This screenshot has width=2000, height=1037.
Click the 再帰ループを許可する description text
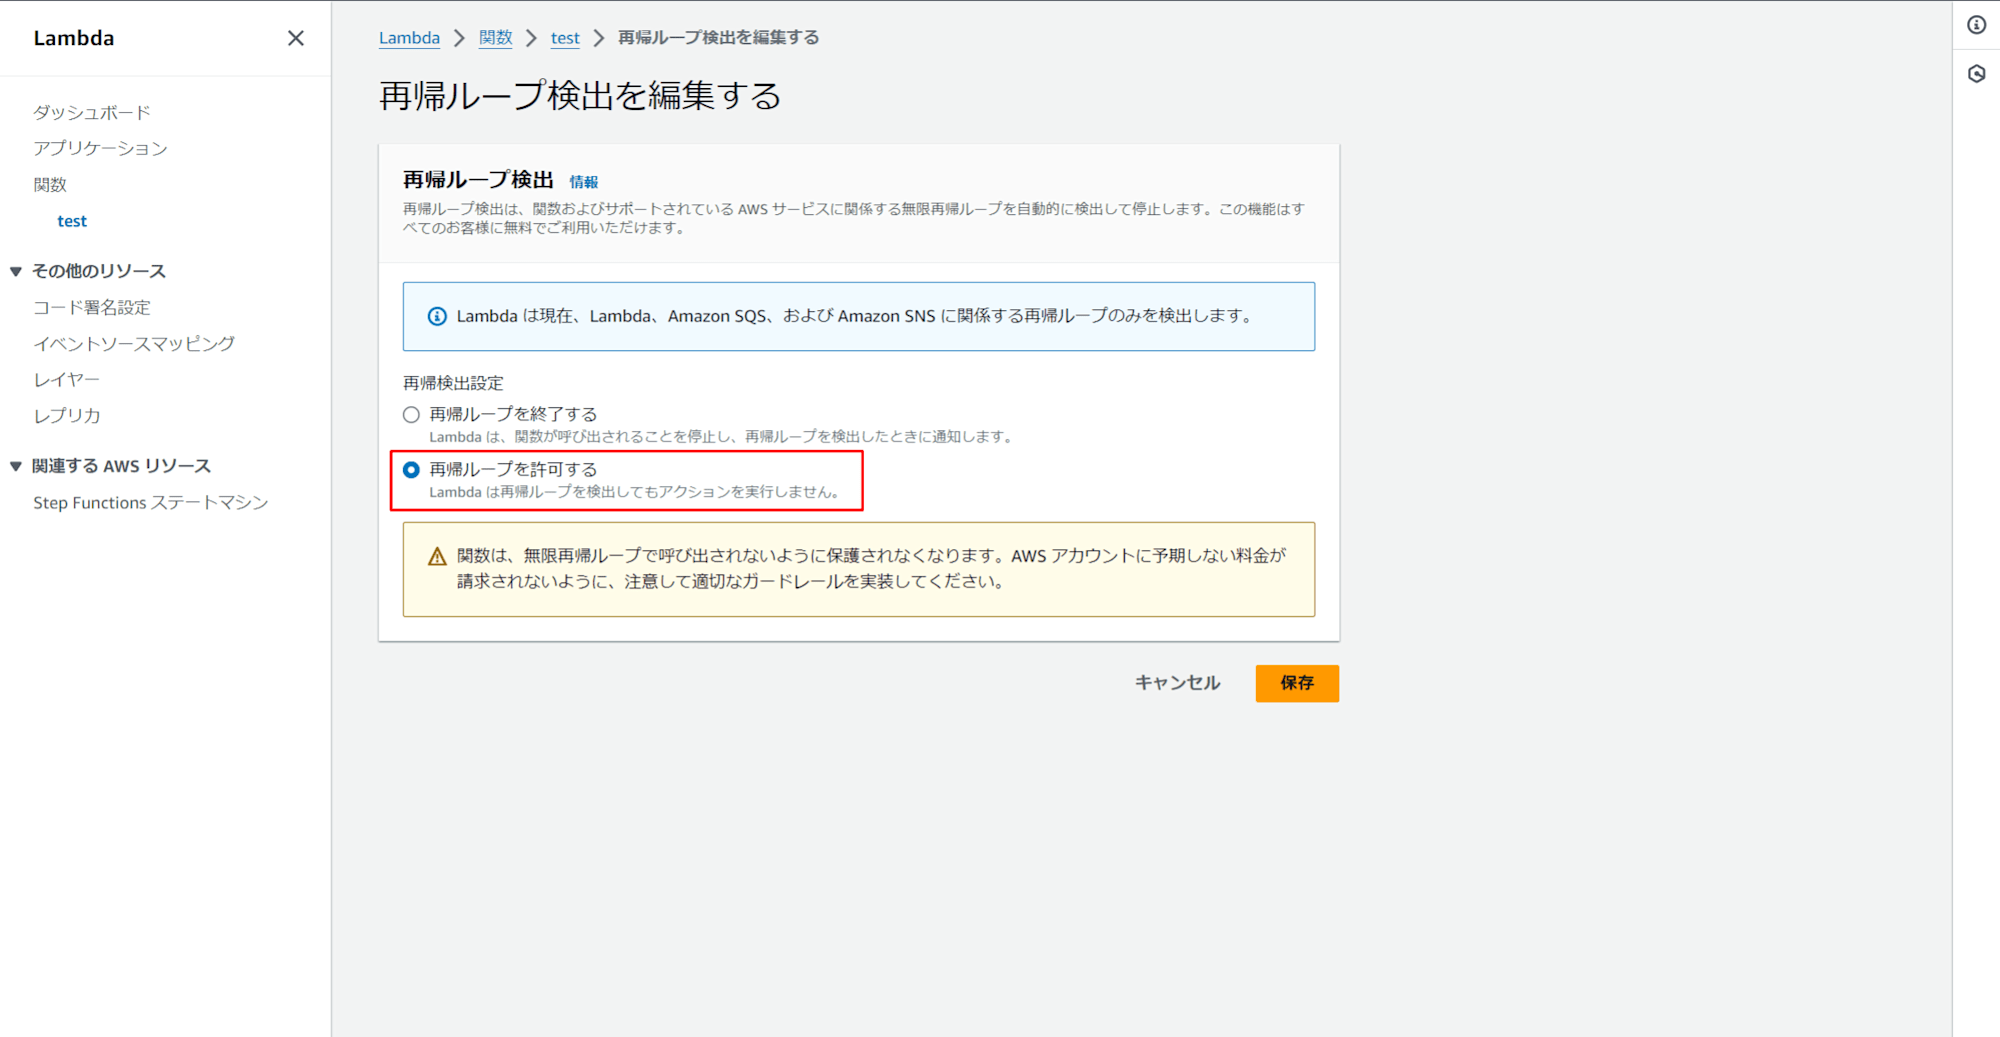[x=636, y=492]
